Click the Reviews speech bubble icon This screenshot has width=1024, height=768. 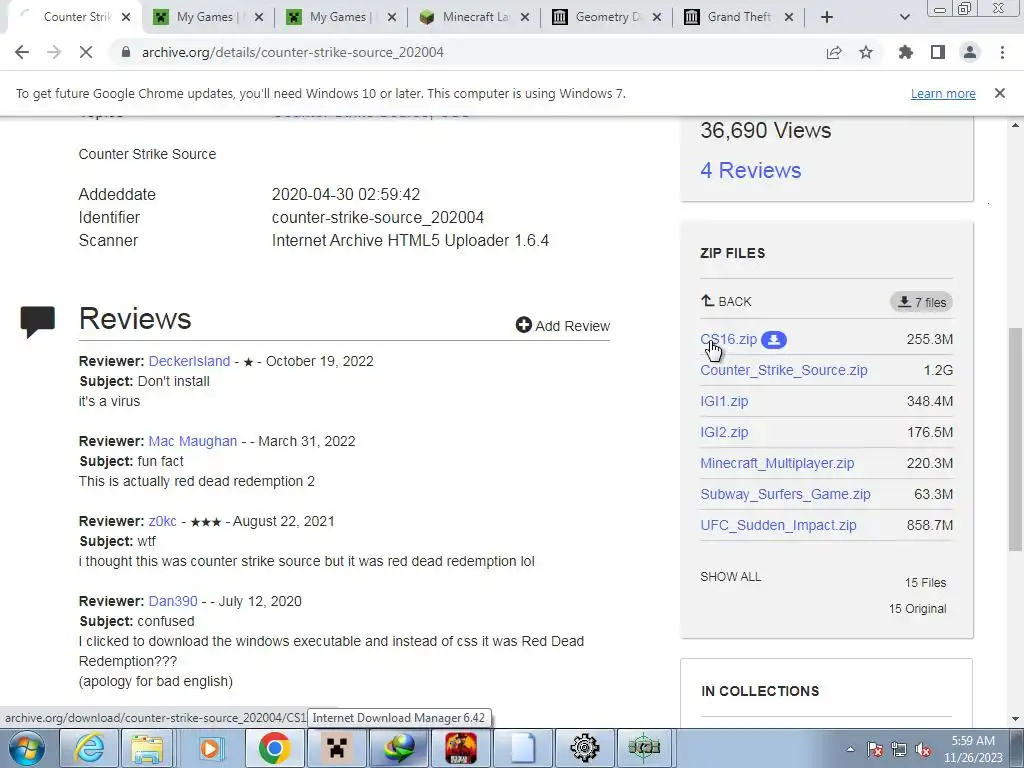tap(37, 321)
